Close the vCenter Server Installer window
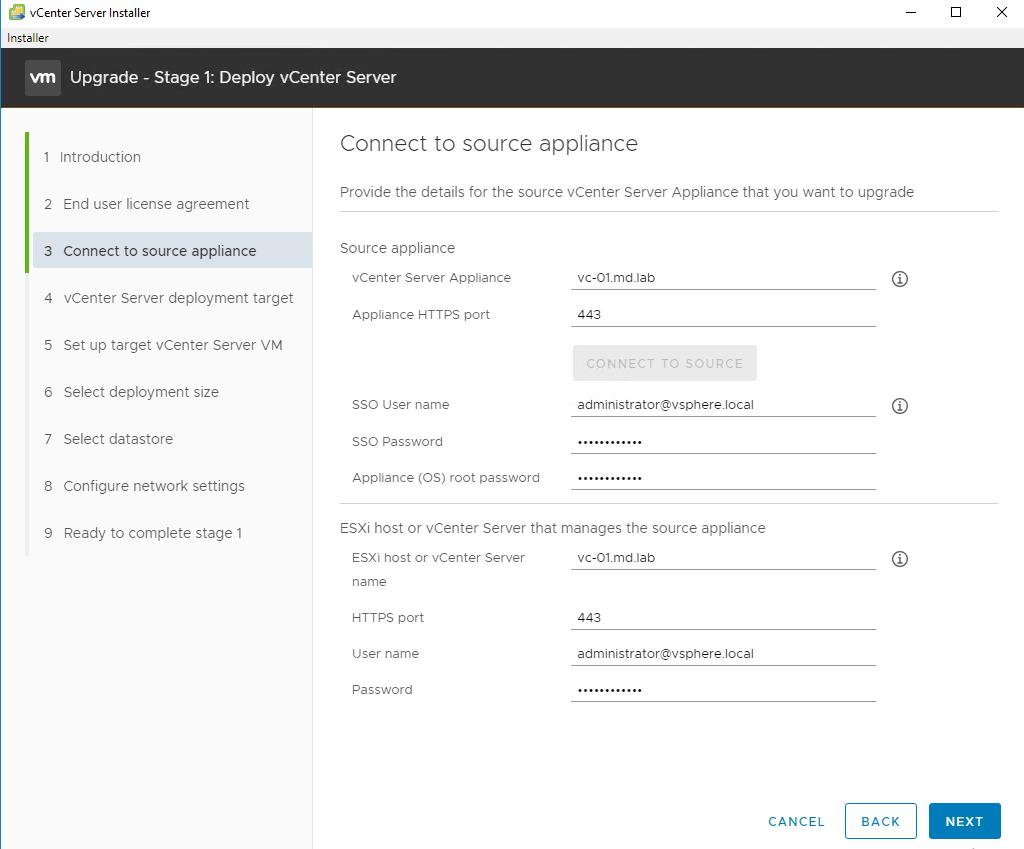The width and height of the screenshot is (1024, 849). [1001, 12]
